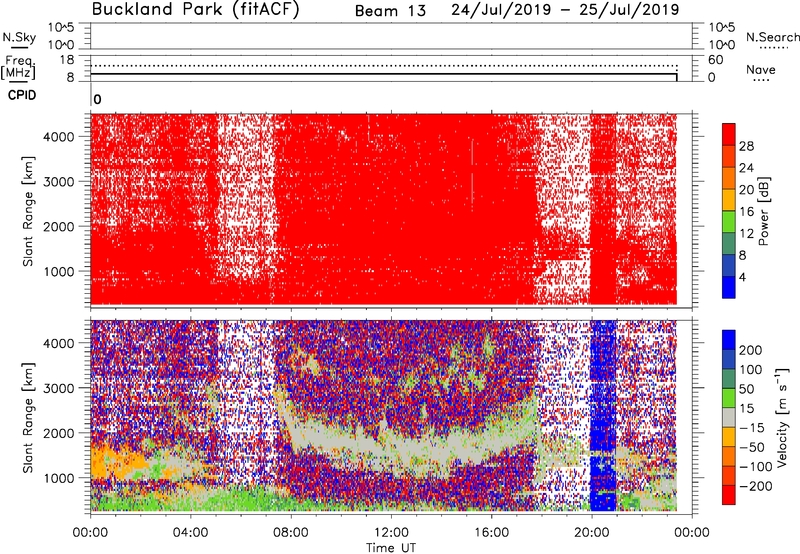This screenshot has height=554, width=800.
Task: Click the '60' Nave axis tick
Action: 716,60
